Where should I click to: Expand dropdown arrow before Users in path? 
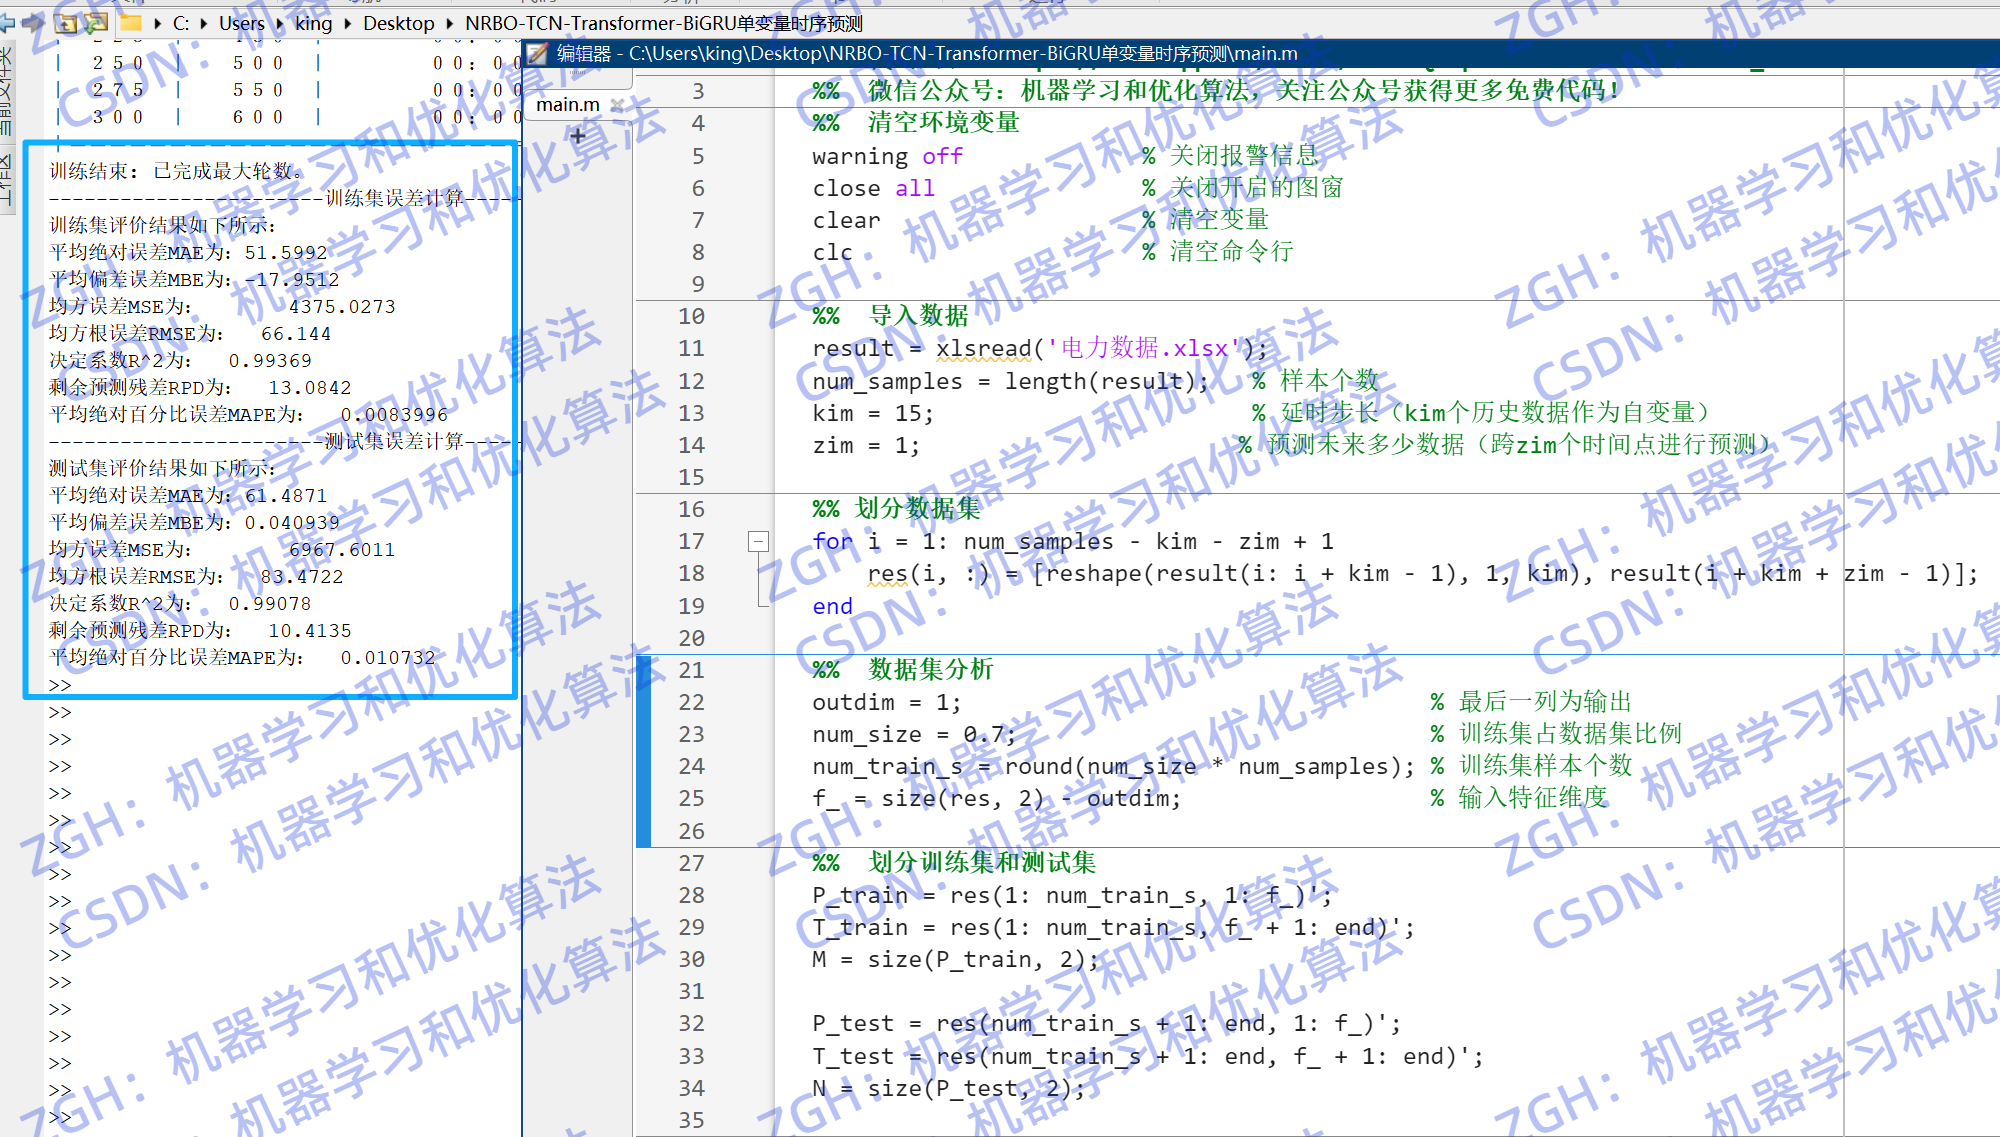203,23
